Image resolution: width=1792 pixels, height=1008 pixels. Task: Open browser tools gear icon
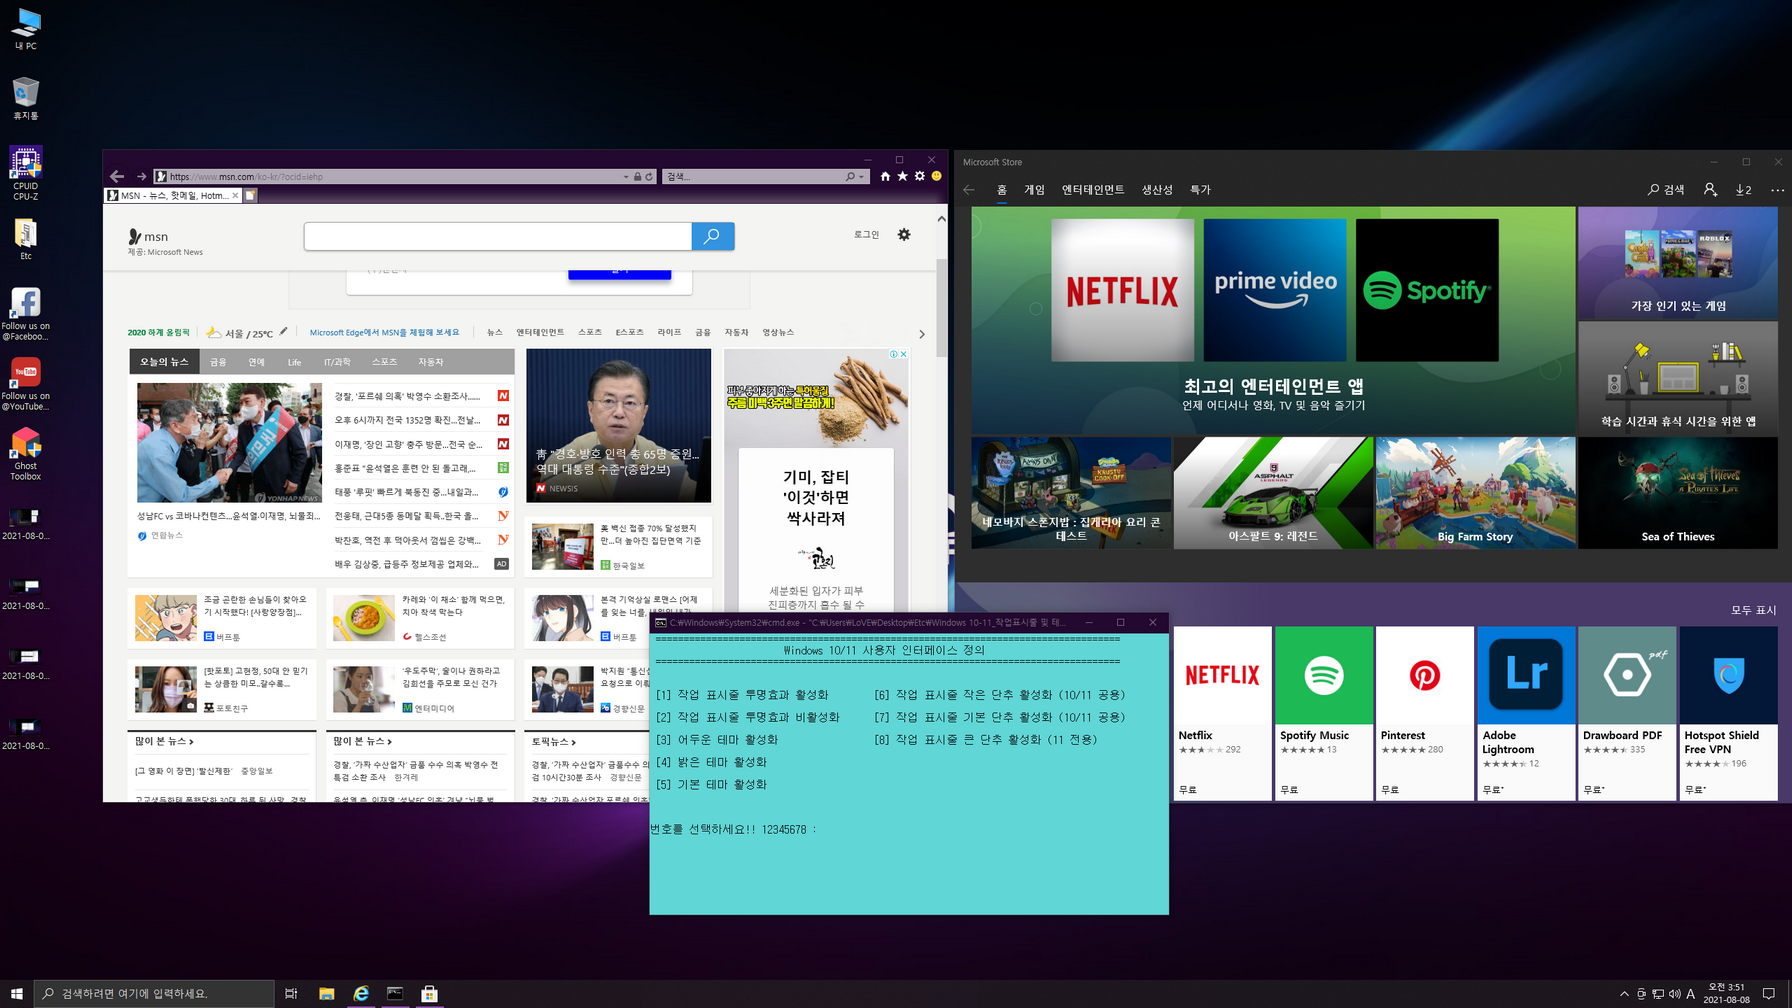click(920, 176)
